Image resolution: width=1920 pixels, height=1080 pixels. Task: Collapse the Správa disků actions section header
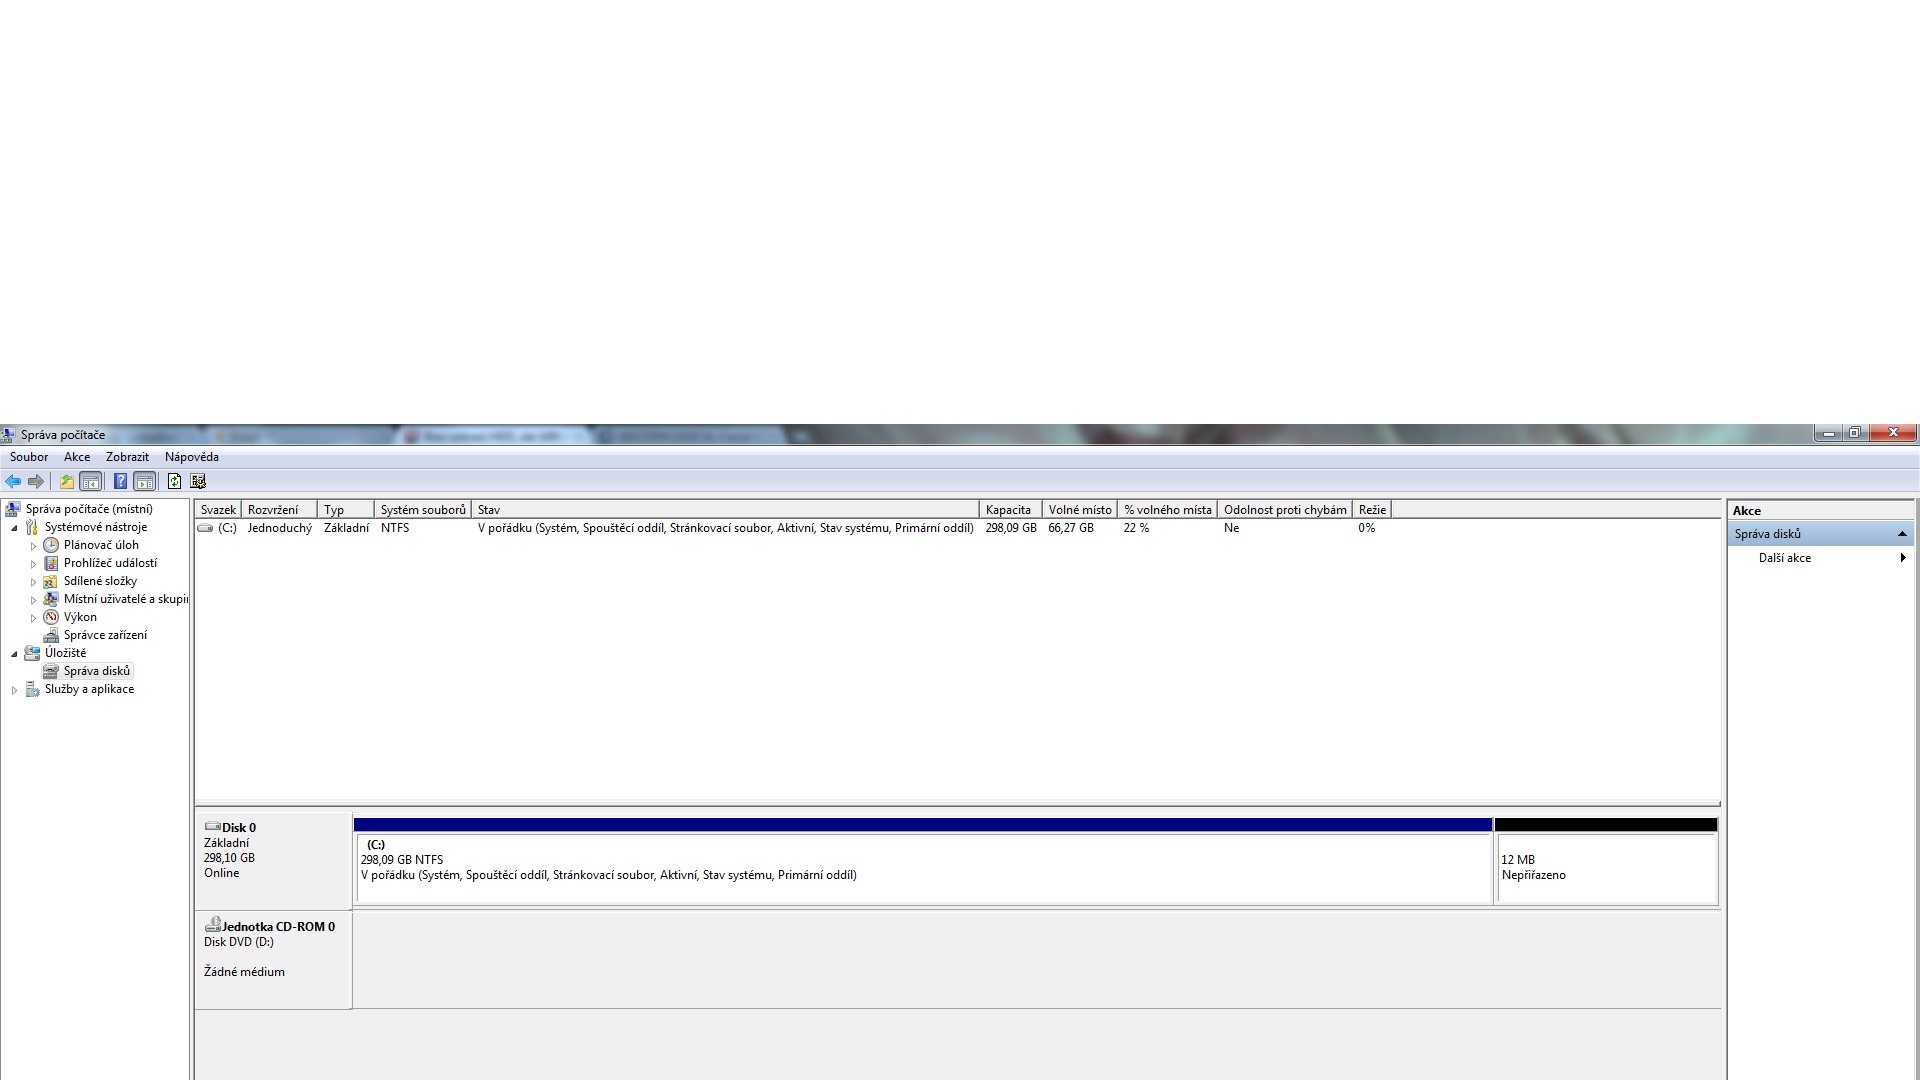[x=1901, y=534]
